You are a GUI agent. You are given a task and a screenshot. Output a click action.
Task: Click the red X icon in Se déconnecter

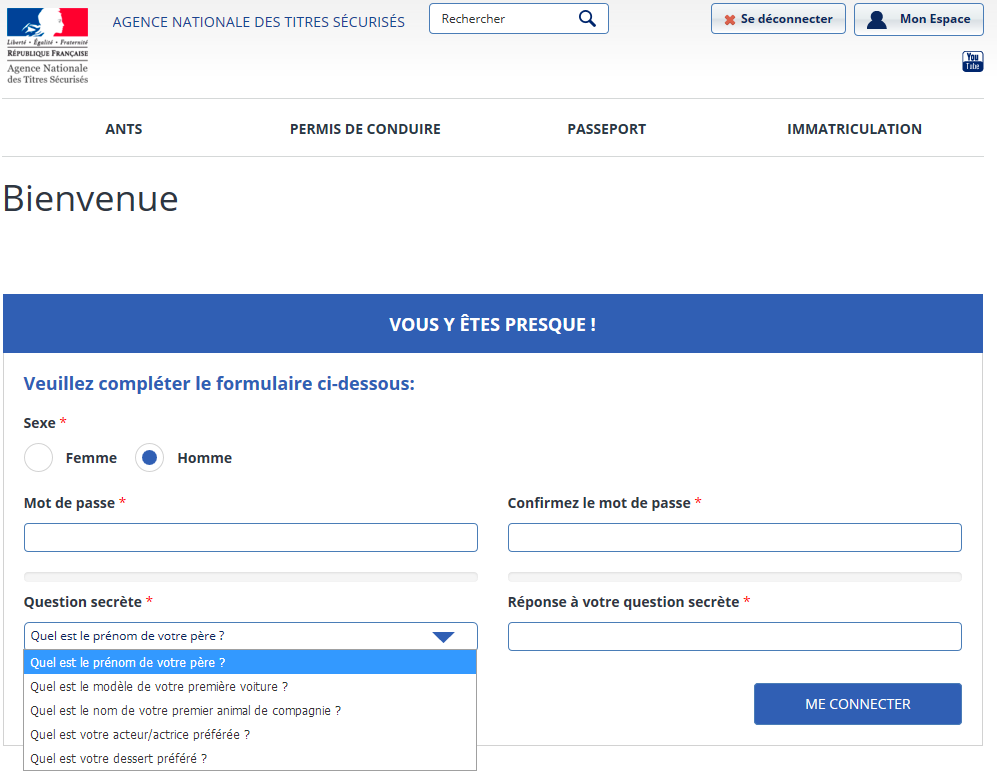(x=730, y=20)
